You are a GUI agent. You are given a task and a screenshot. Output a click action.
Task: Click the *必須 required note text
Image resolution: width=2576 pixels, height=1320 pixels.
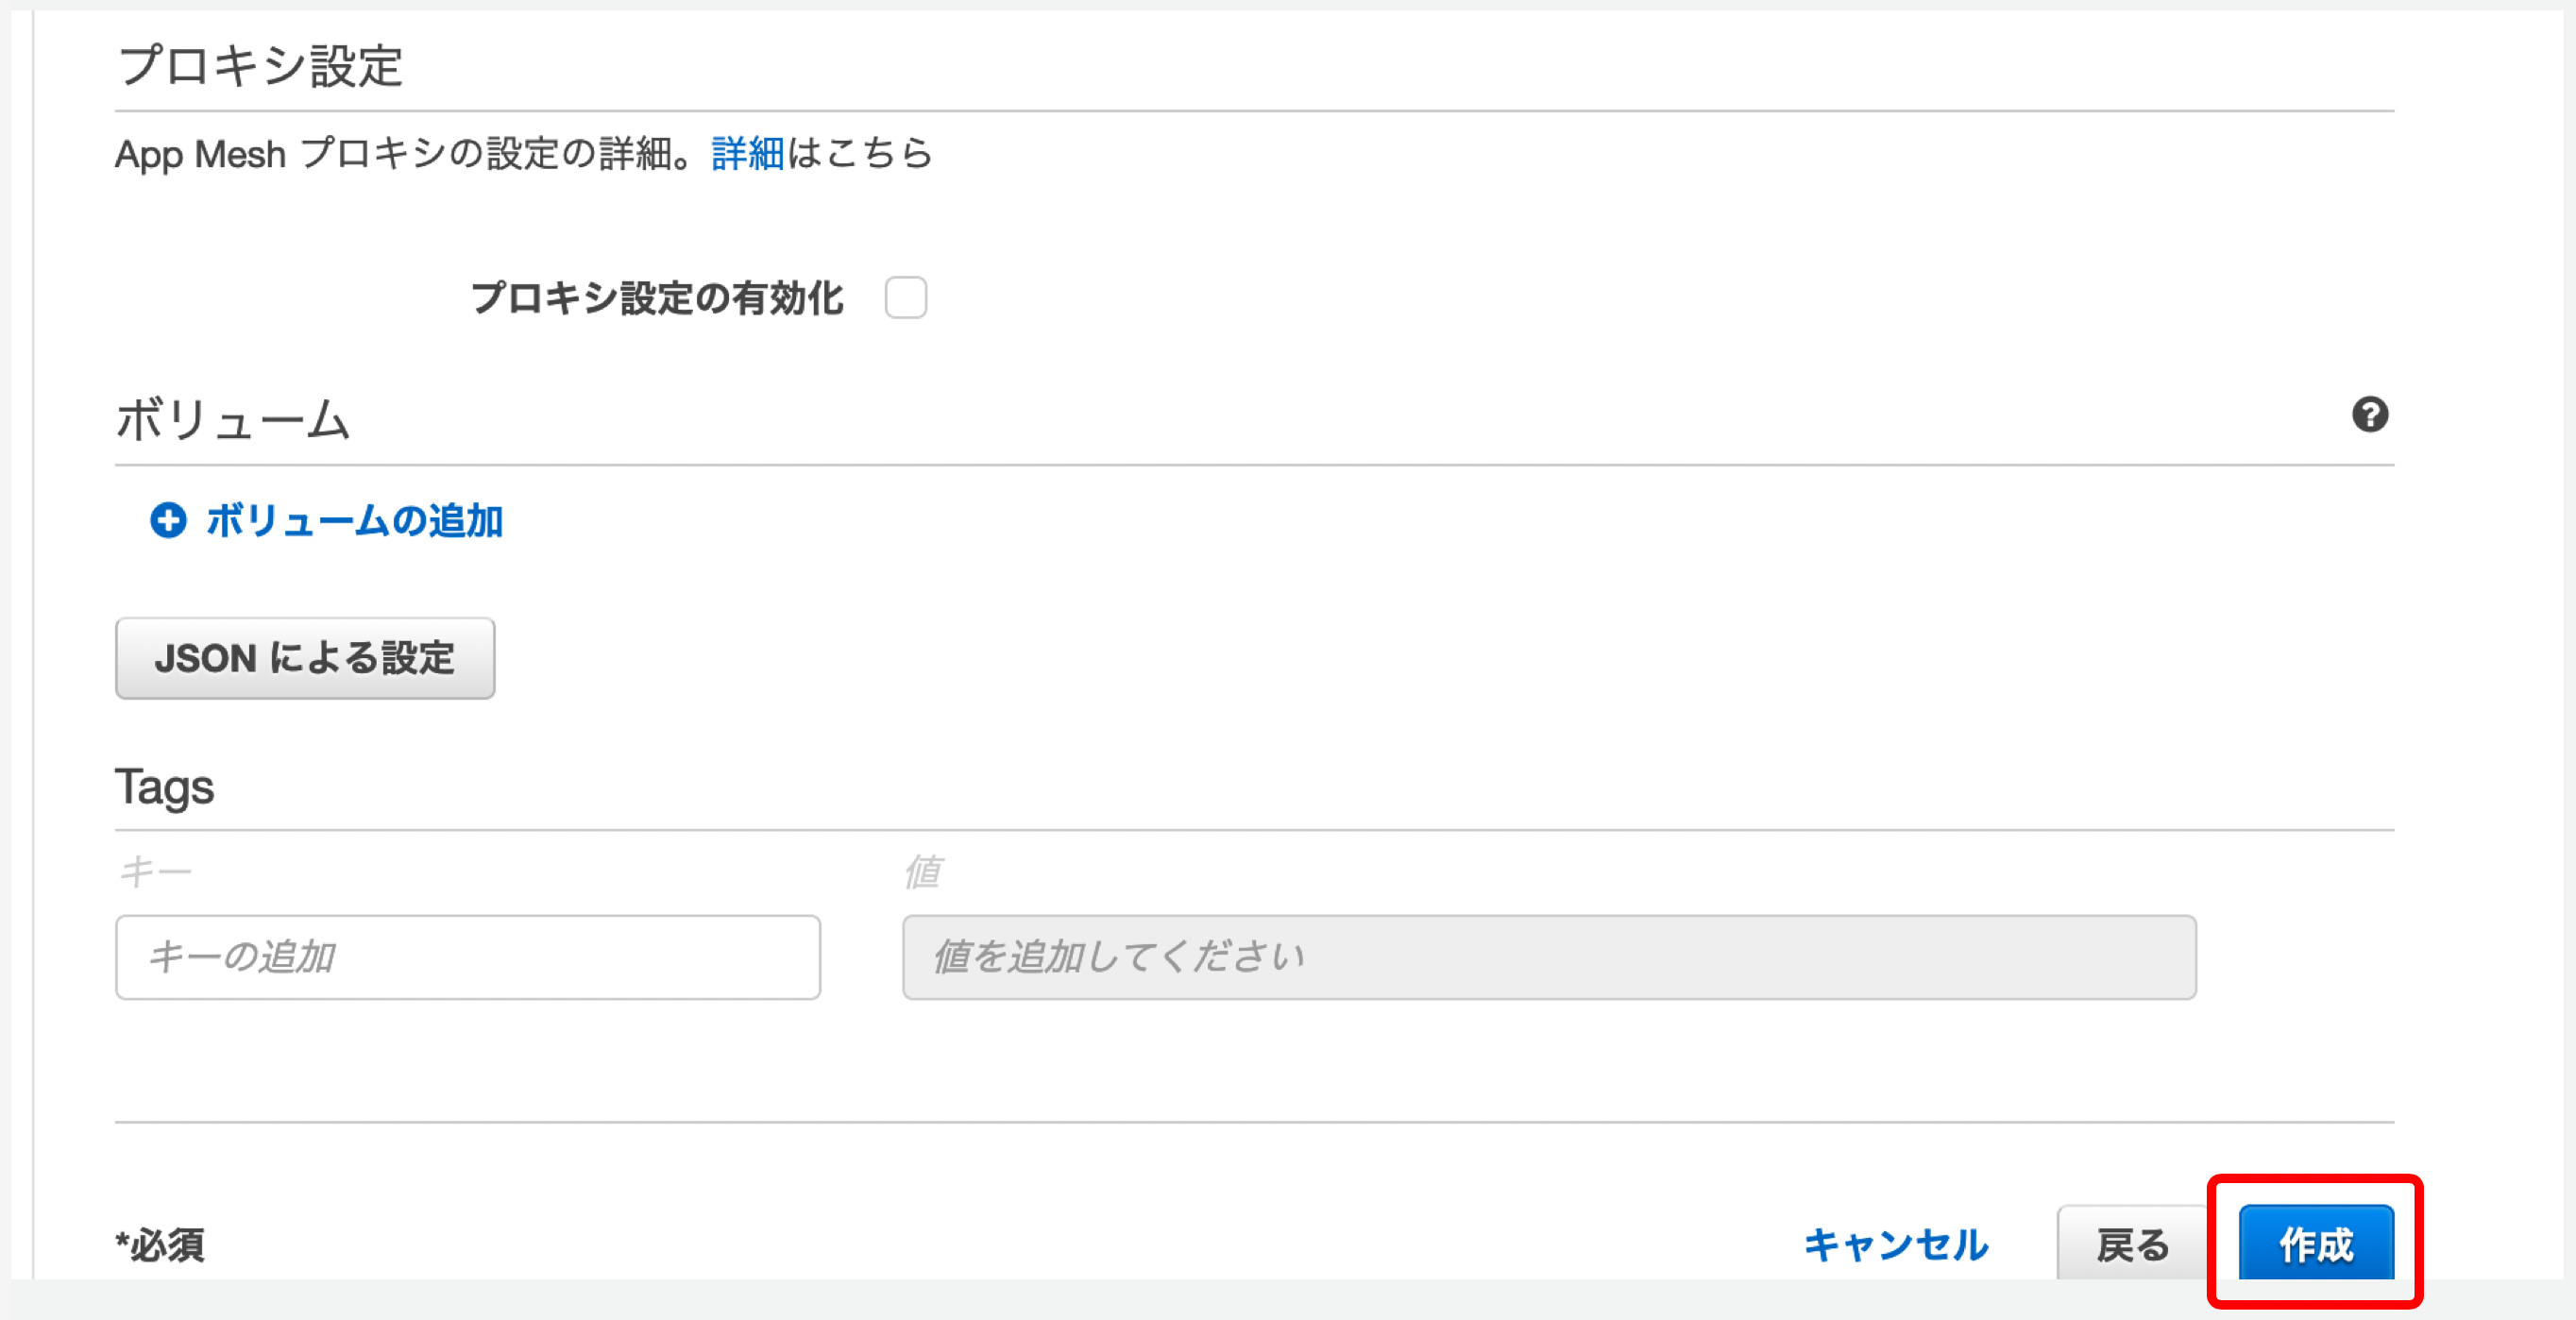[x=160, y=1245]
